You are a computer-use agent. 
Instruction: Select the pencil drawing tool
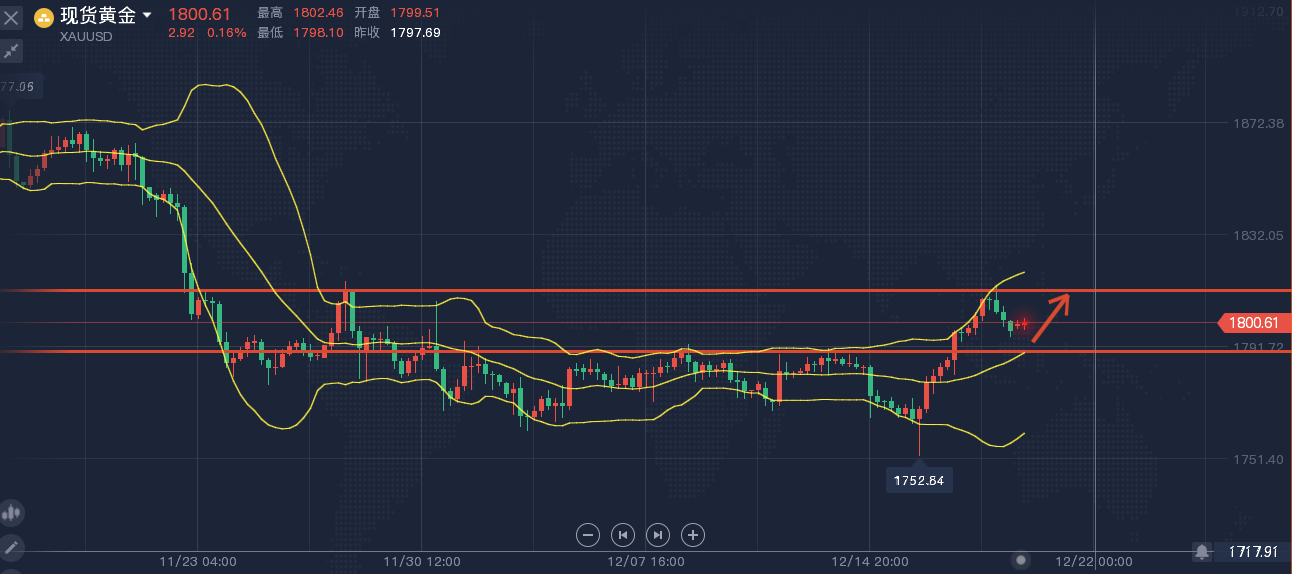tap(12, 547)
